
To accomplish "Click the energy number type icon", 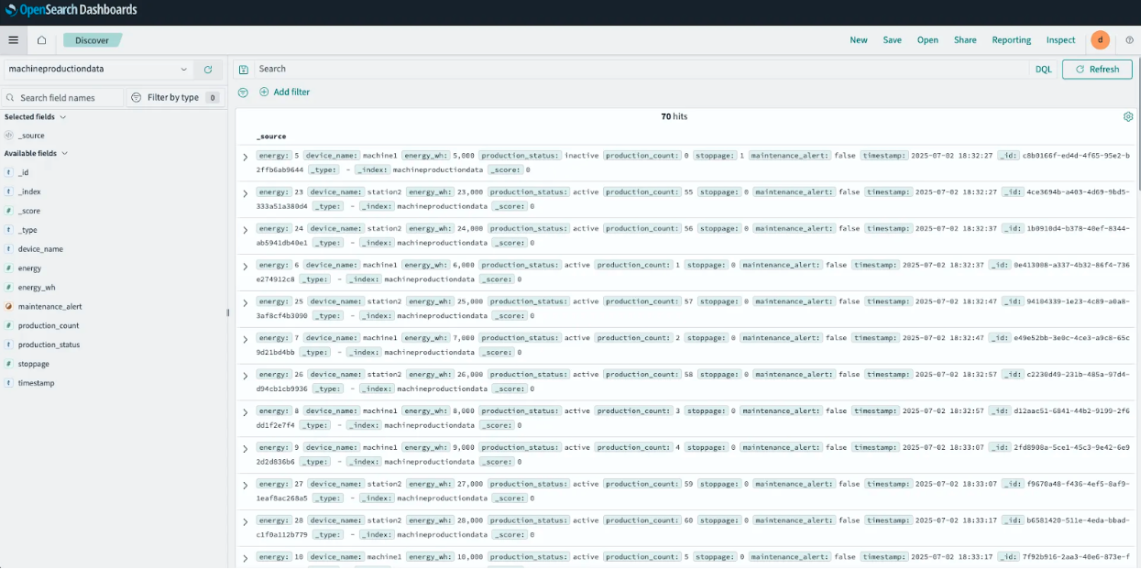I will (x=9, y=268).
